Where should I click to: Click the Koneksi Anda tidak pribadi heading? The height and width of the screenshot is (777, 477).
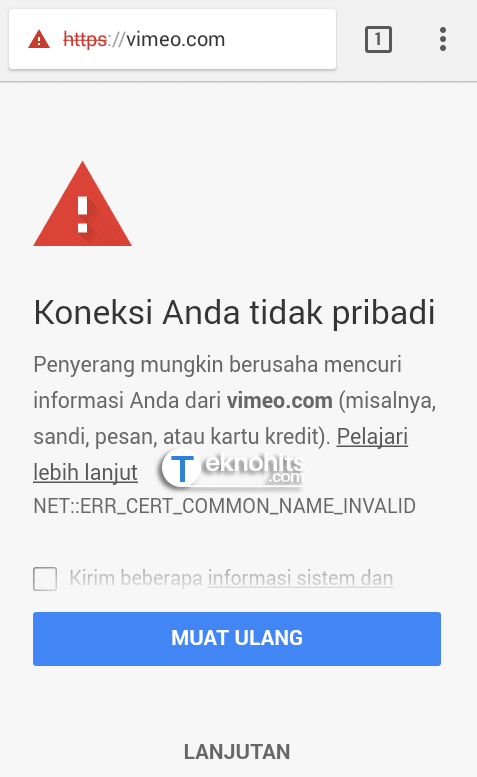[234, 312]
